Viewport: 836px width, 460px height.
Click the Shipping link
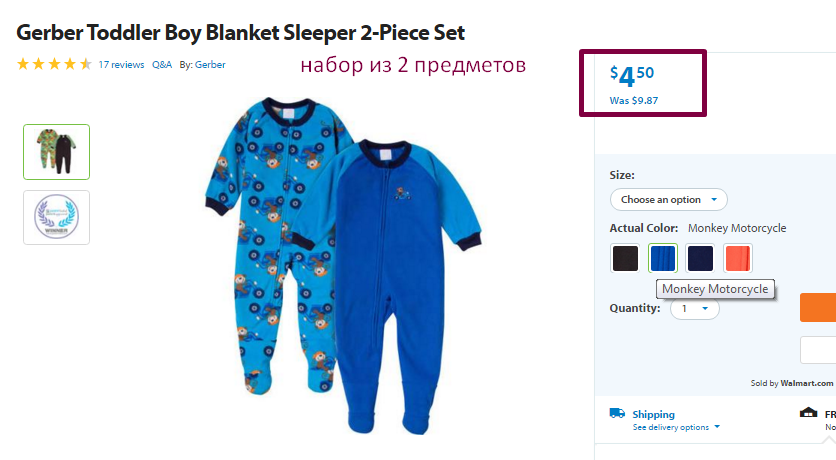pos(653,414)
